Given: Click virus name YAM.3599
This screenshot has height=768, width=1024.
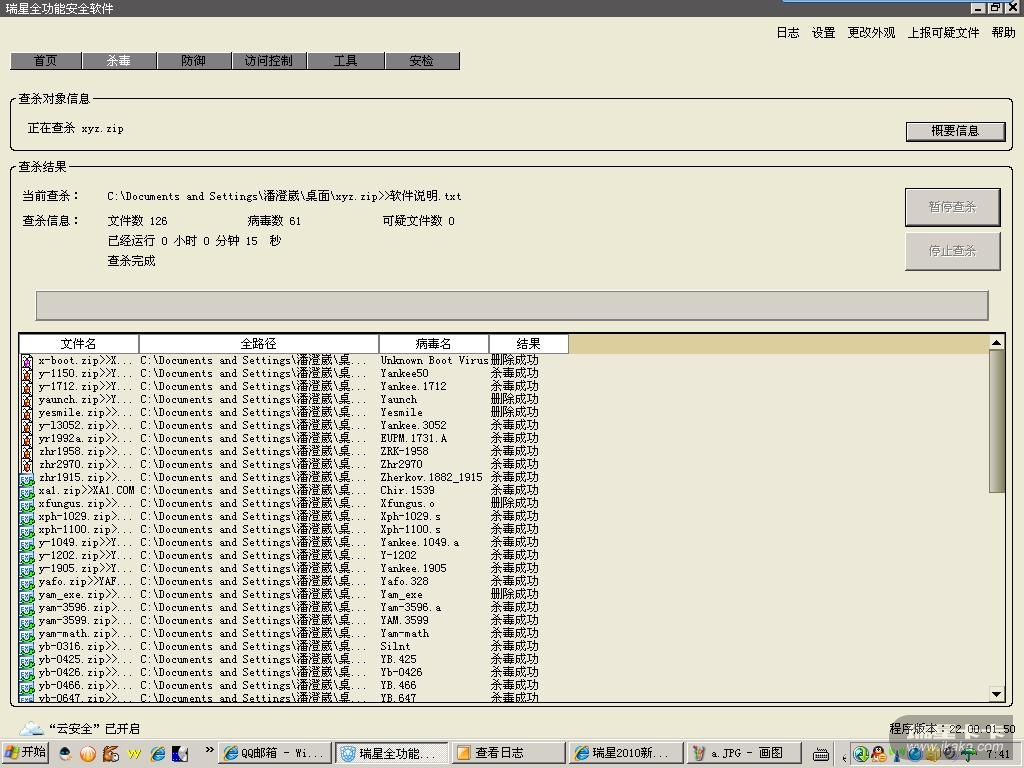Looking at the screenshot, I should pyautogui.click(x=404, y=620).
